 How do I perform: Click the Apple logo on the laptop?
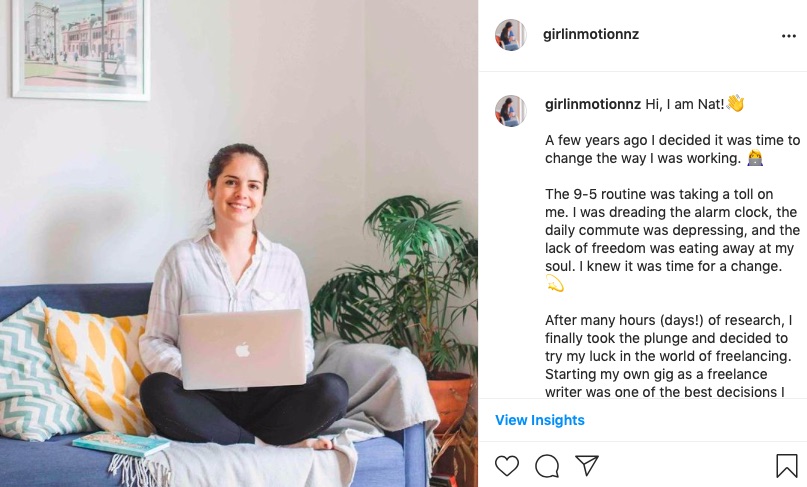coord(242,350)
